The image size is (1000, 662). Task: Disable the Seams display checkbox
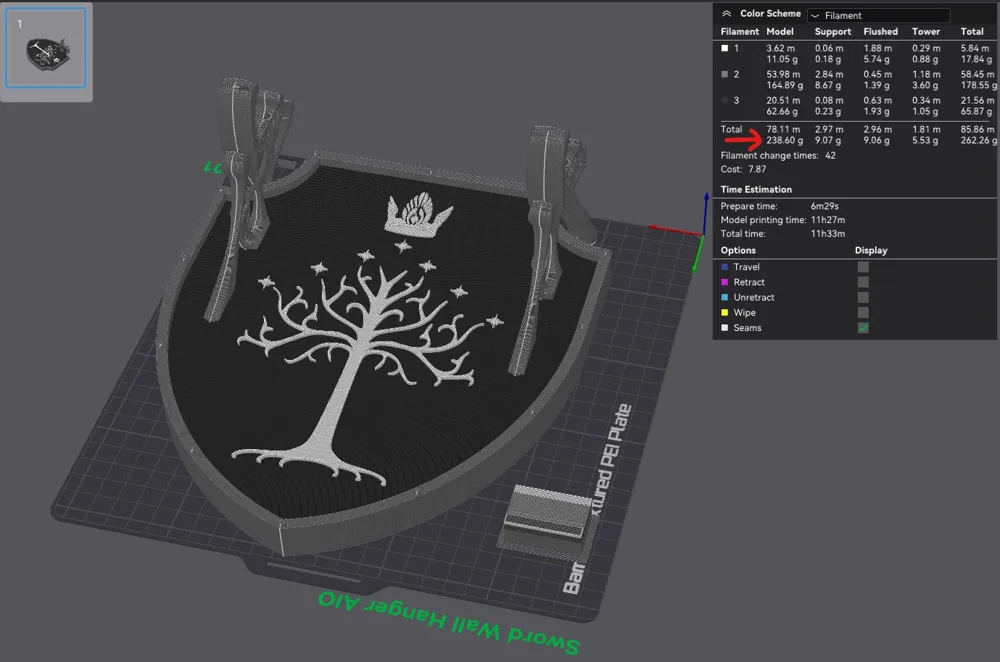tap(862, 327)
